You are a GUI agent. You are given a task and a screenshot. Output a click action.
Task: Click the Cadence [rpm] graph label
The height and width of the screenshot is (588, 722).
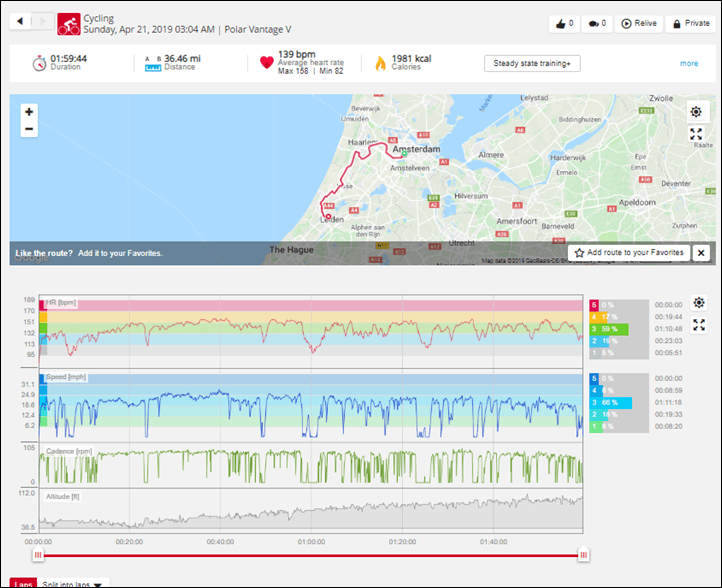(x=69, y=451)
